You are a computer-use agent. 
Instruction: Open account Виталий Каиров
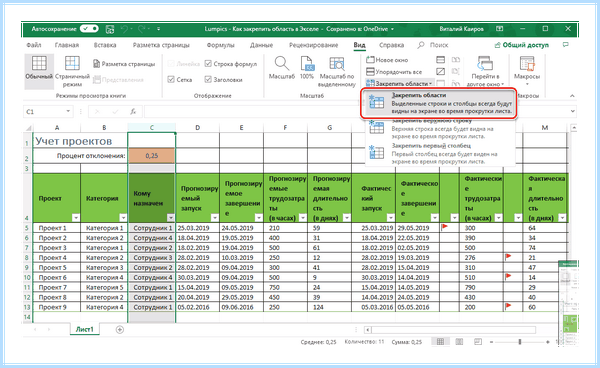pos(461,29)
